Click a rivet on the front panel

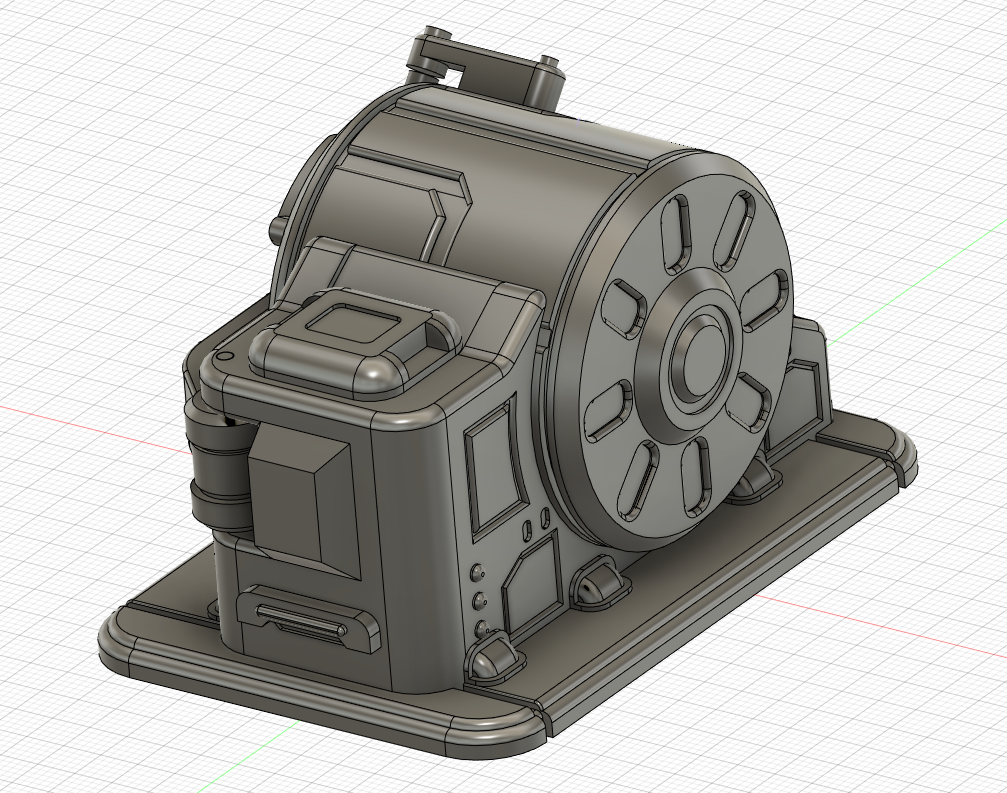(478, 575)
